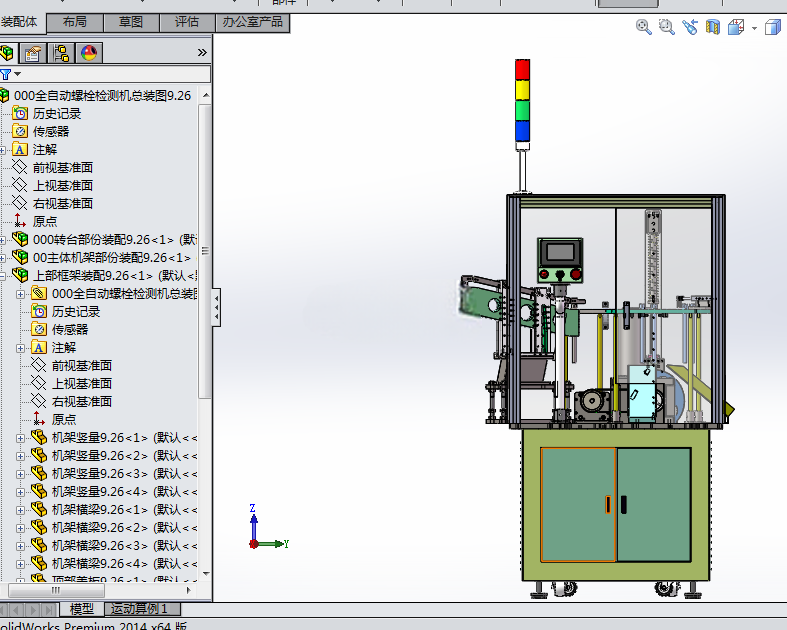This screenshot has width=787, height=630.
Task: Switch to the 草图 ribbon tab
Action: (x=131, y=22)
